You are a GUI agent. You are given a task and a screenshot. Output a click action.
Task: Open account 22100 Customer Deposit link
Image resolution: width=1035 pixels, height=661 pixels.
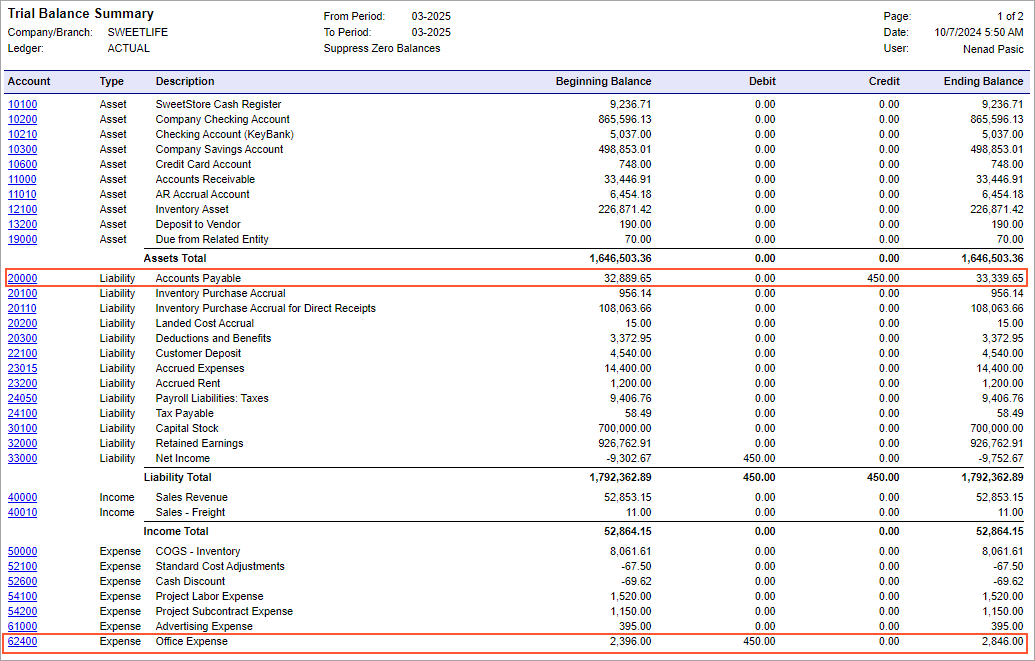click(x=22, y=353)
